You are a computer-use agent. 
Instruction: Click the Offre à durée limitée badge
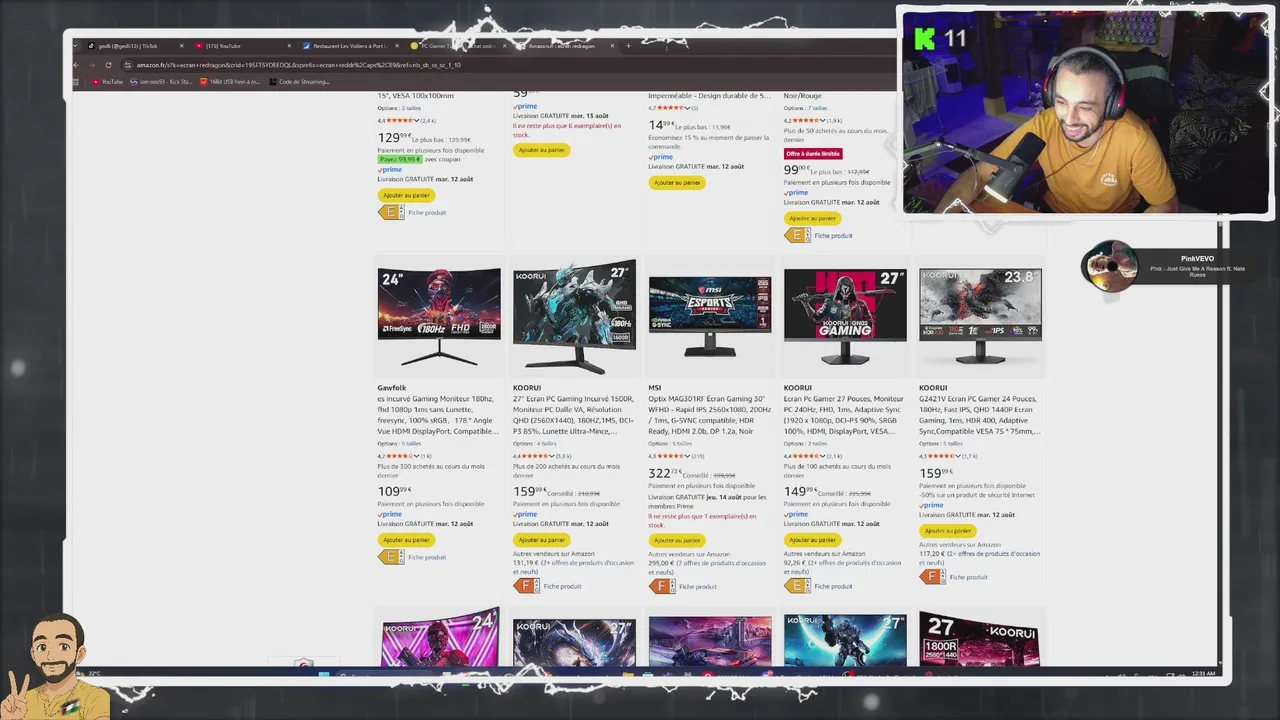coord(813,153)
